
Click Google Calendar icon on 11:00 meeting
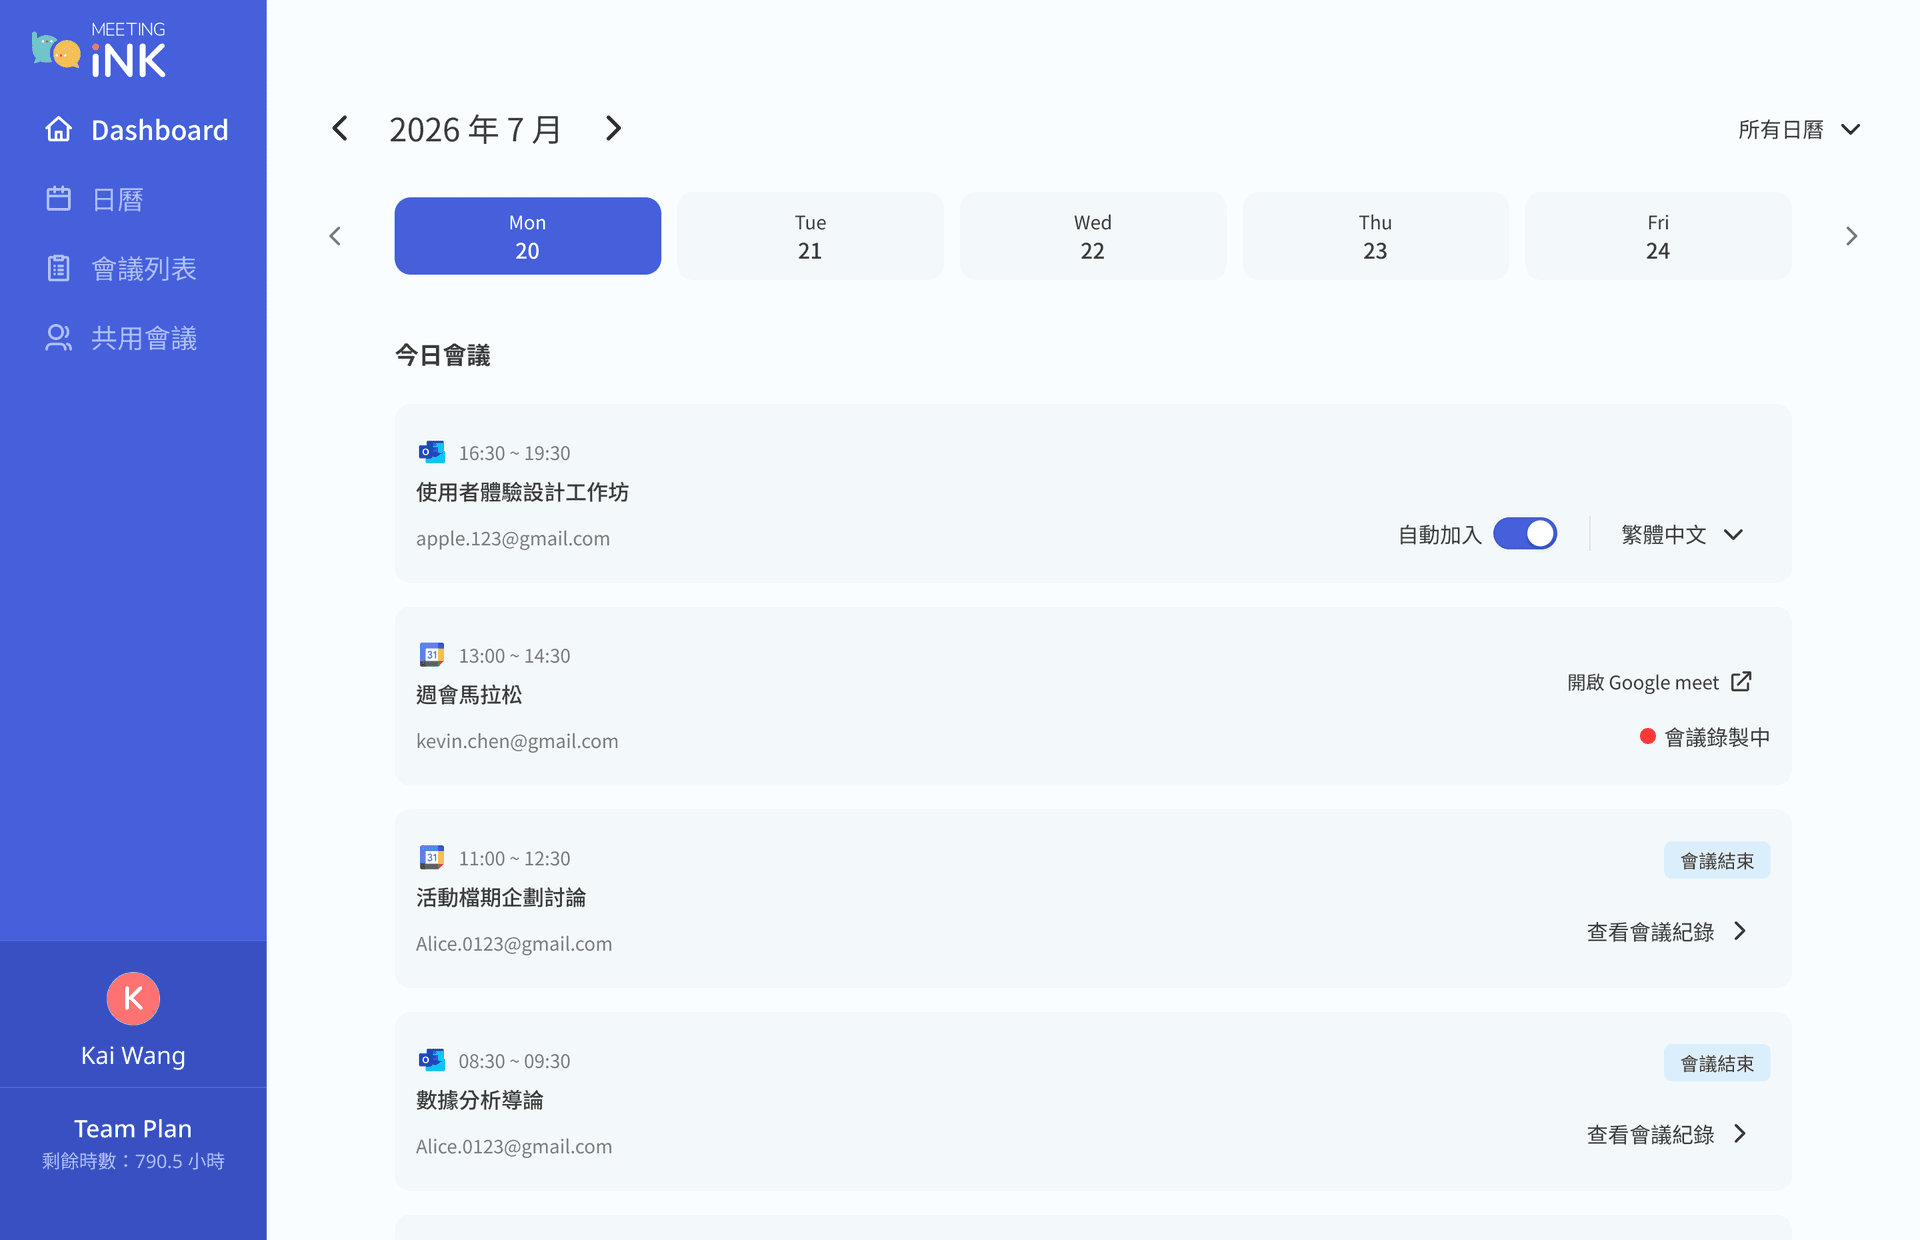pyautogui.click(x=431, y=857)
